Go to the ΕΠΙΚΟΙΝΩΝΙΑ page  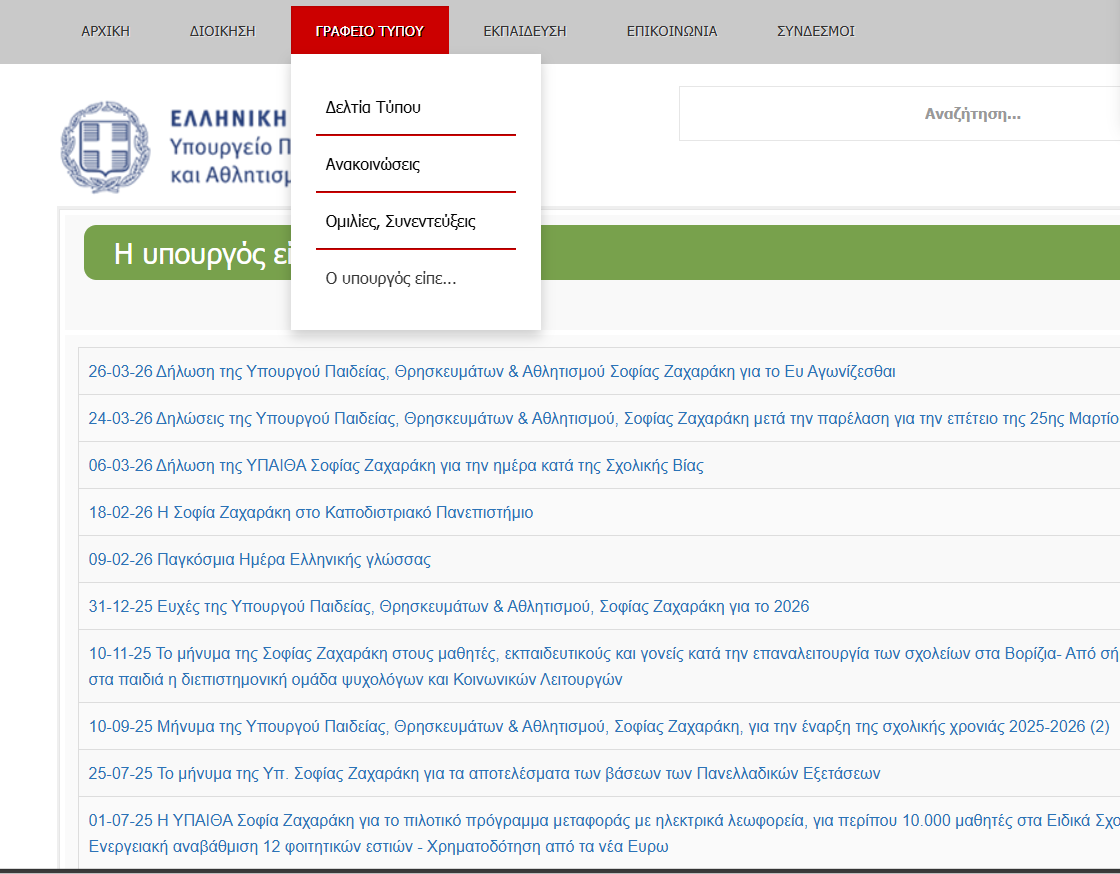click(x=671, y=31)
